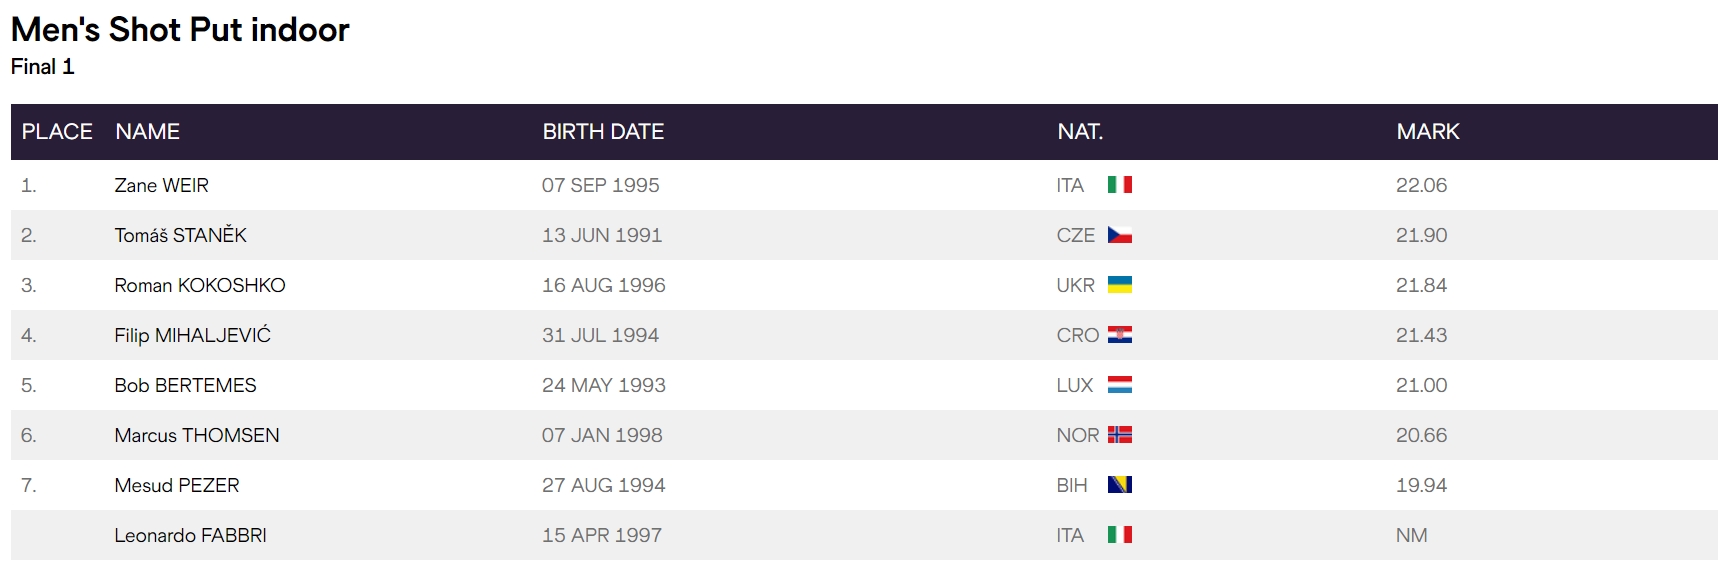Click the Luxembourg flag icon
Screen dimensions: 1718x569
pos(1119,385)
